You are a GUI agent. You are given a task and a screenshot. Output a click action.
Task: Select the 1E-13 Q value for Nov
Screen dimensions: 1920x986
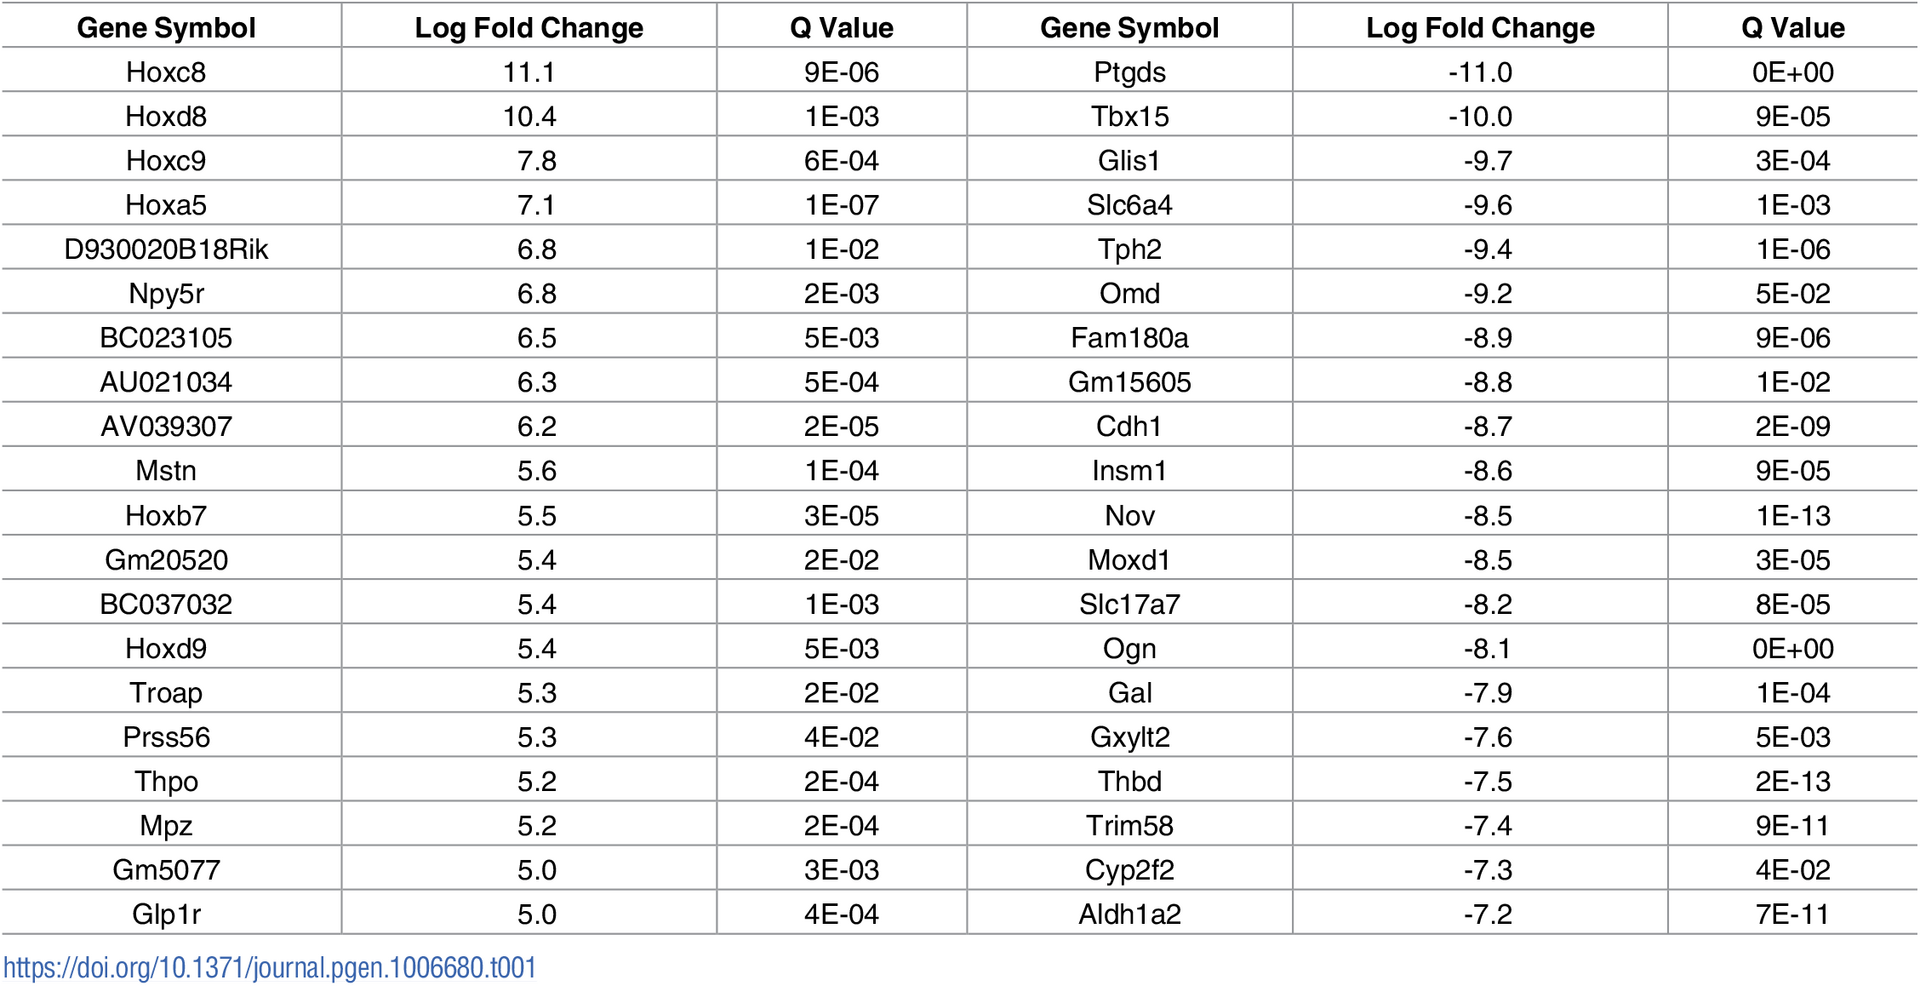[x=1793, y=515]
